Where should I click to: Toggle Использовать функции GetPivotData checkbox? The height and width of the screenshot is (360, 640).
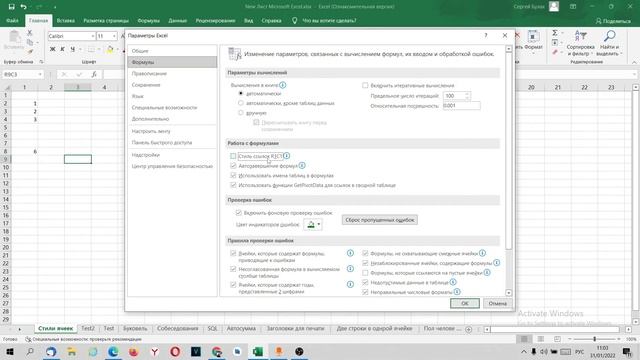[233, 185]
